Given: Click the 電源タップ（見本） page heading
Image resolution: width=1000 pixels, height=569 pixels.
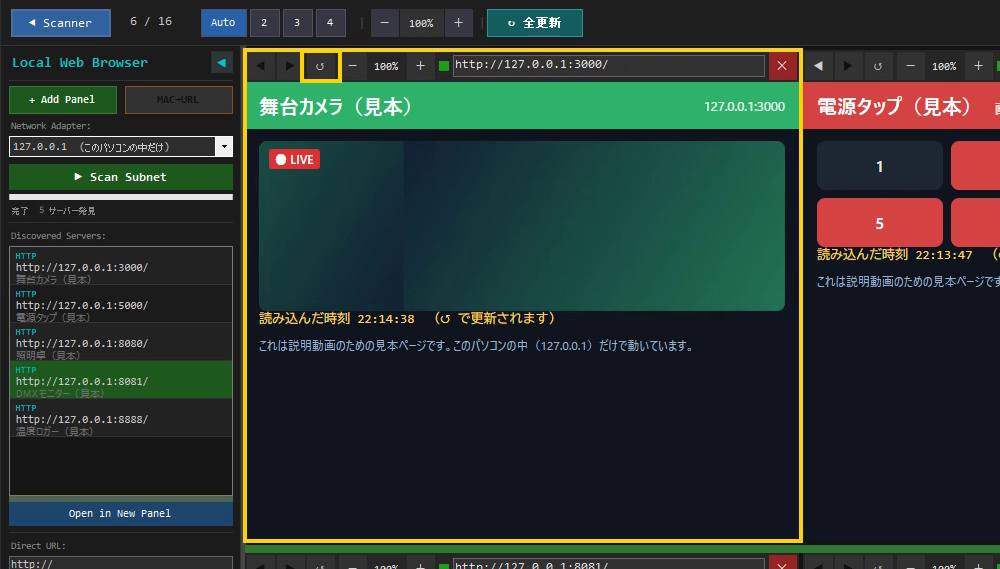Looking at the screenshot, I should tap(895, 107).
